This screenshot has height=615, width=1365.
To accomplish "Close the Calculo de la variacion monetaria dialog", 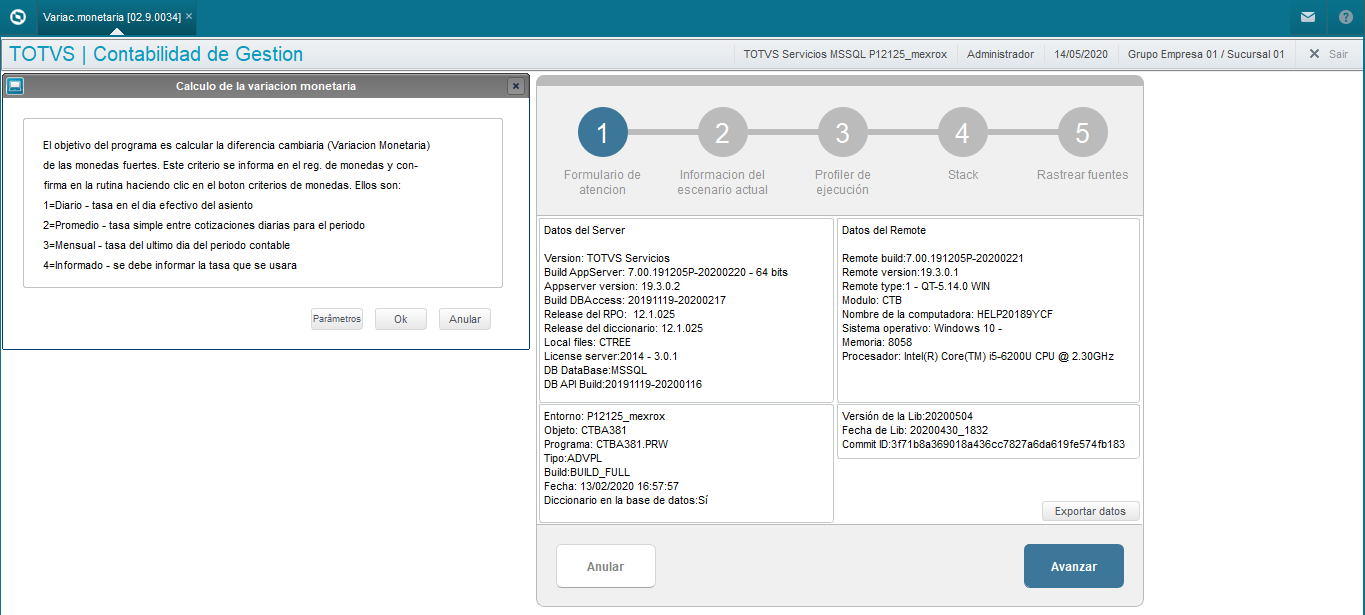I will pos(516,86).
